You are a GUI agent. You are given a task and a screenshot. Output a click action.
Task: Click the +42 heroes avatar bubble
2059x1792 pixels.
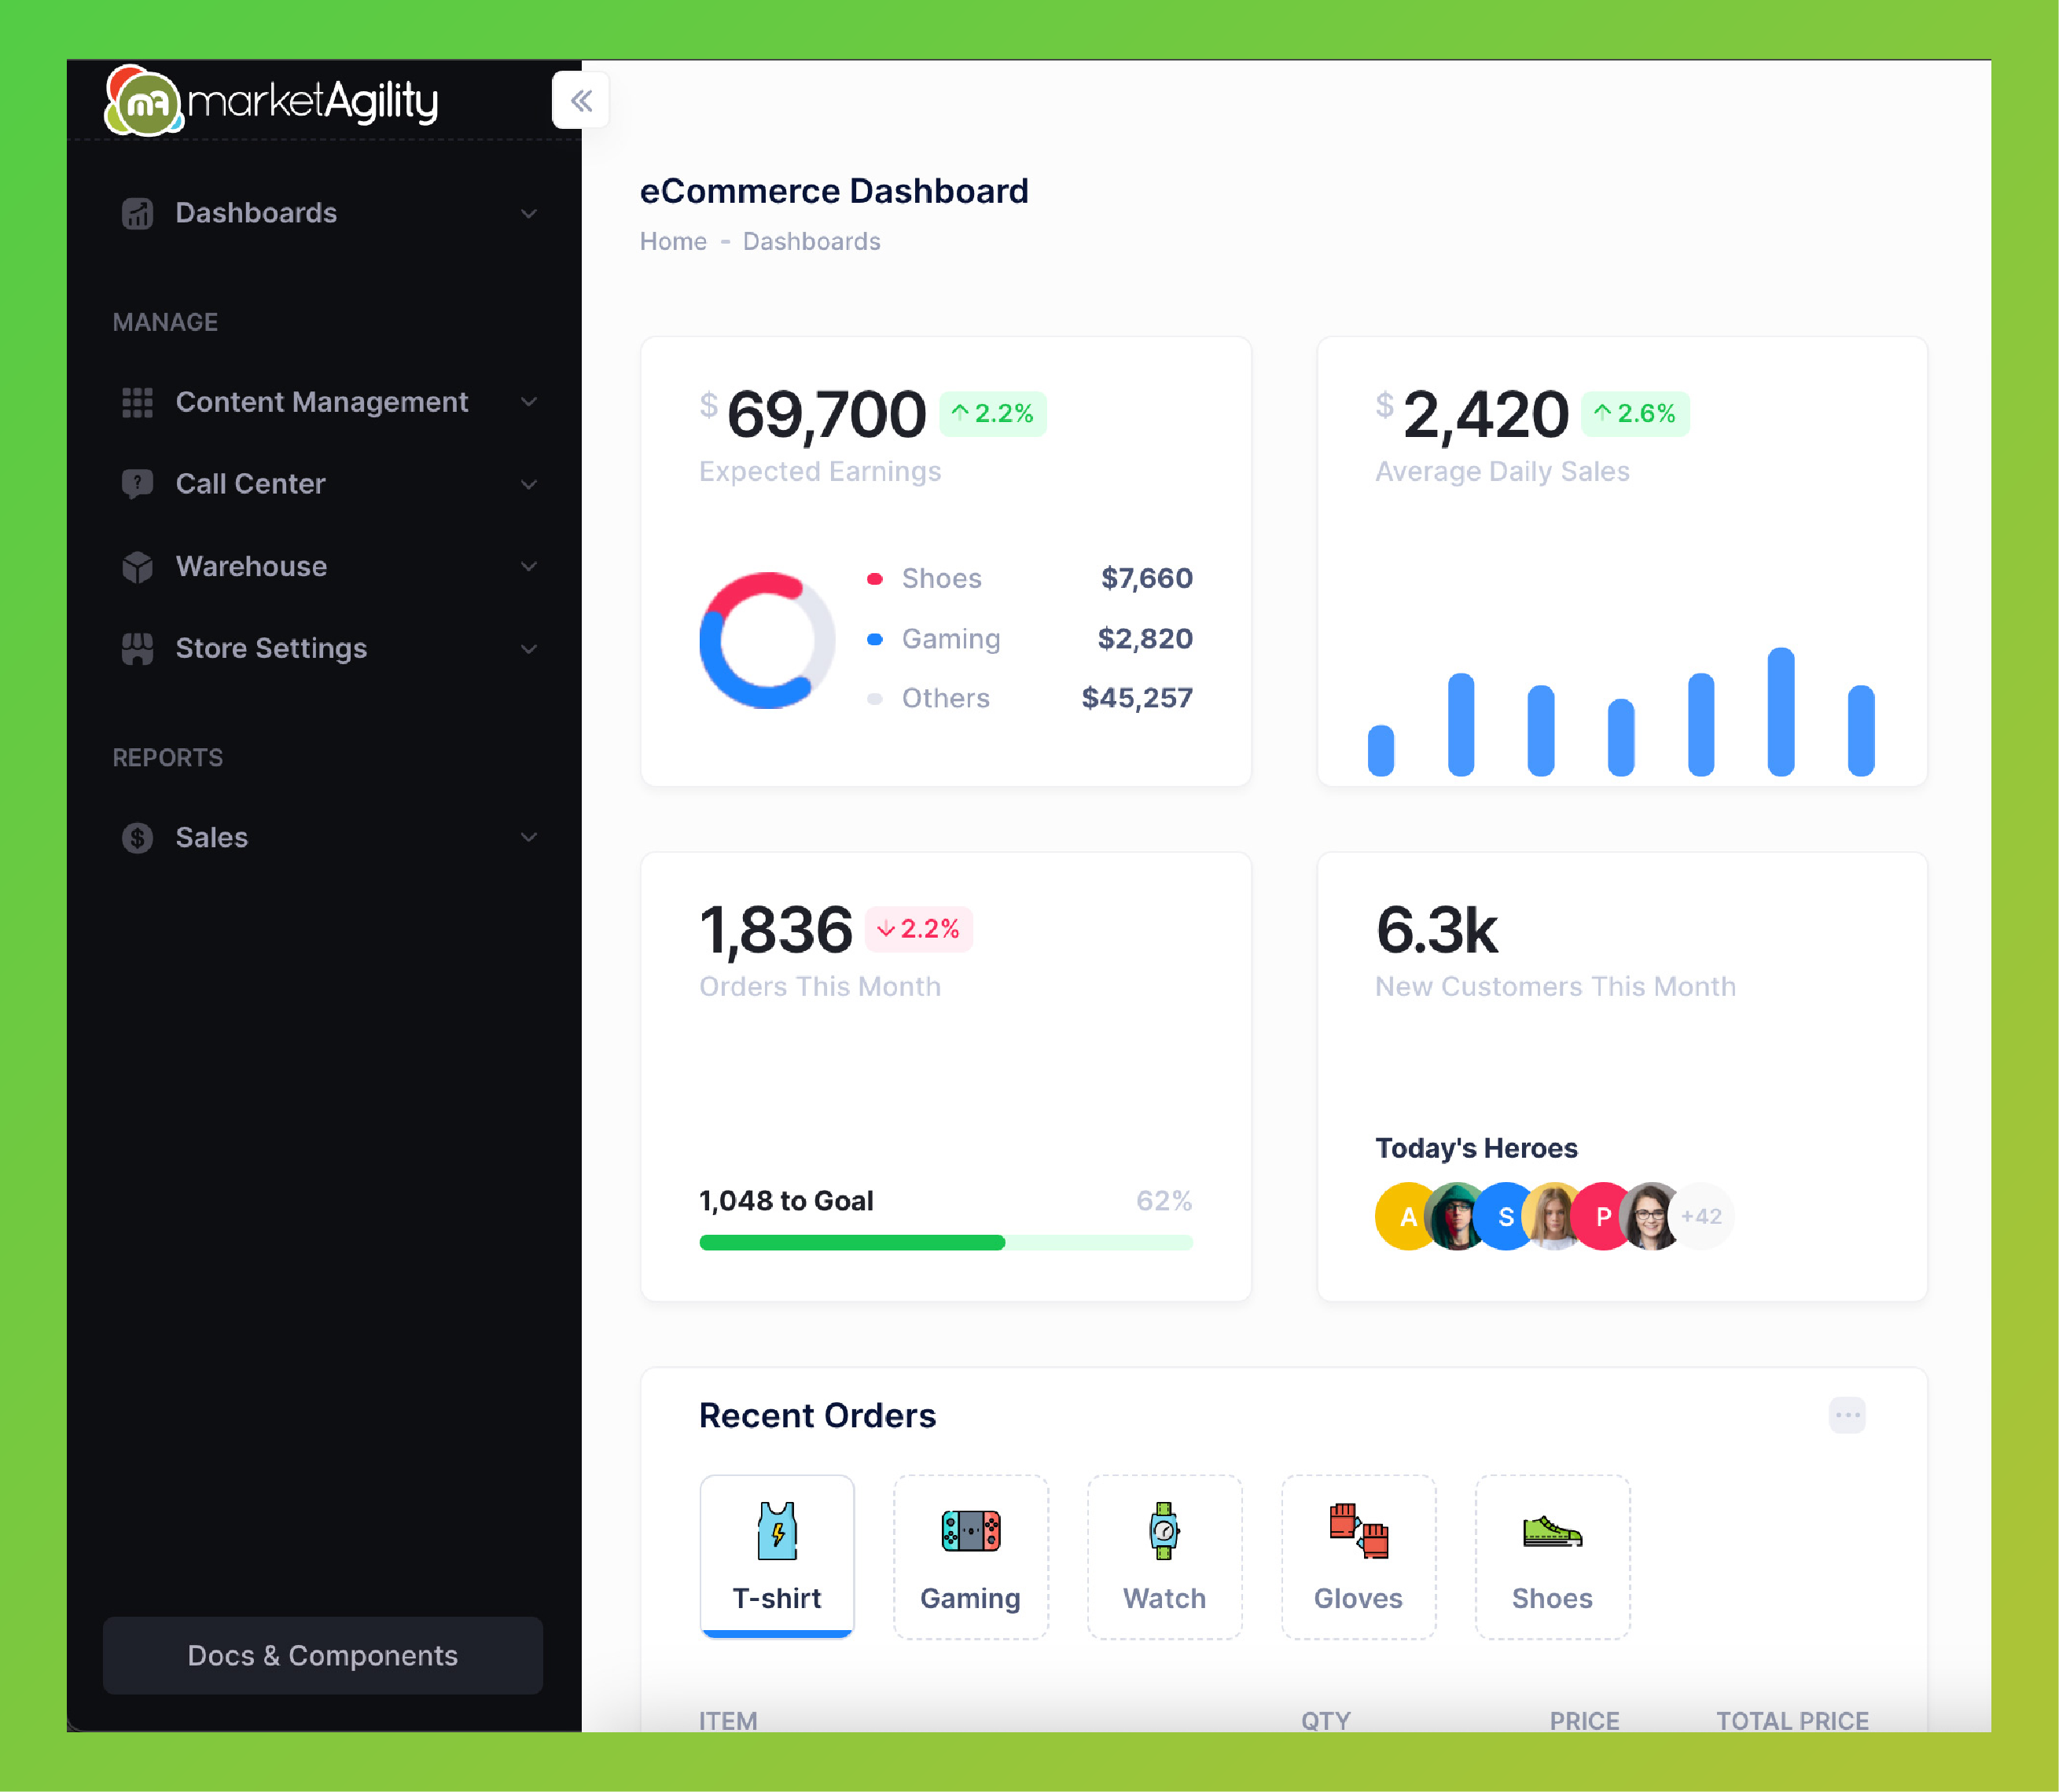click(1701, 1217)
